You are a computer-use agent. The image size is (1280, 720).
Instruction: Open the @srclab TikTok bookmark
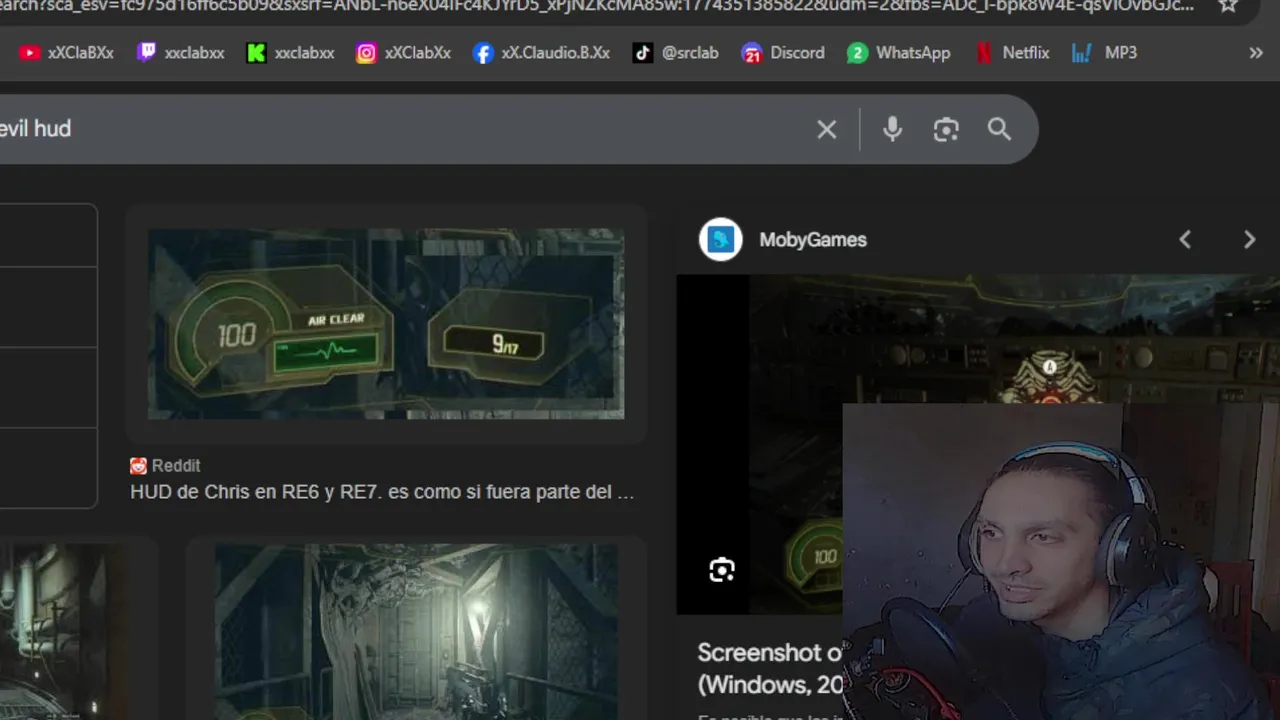(675, 53)
